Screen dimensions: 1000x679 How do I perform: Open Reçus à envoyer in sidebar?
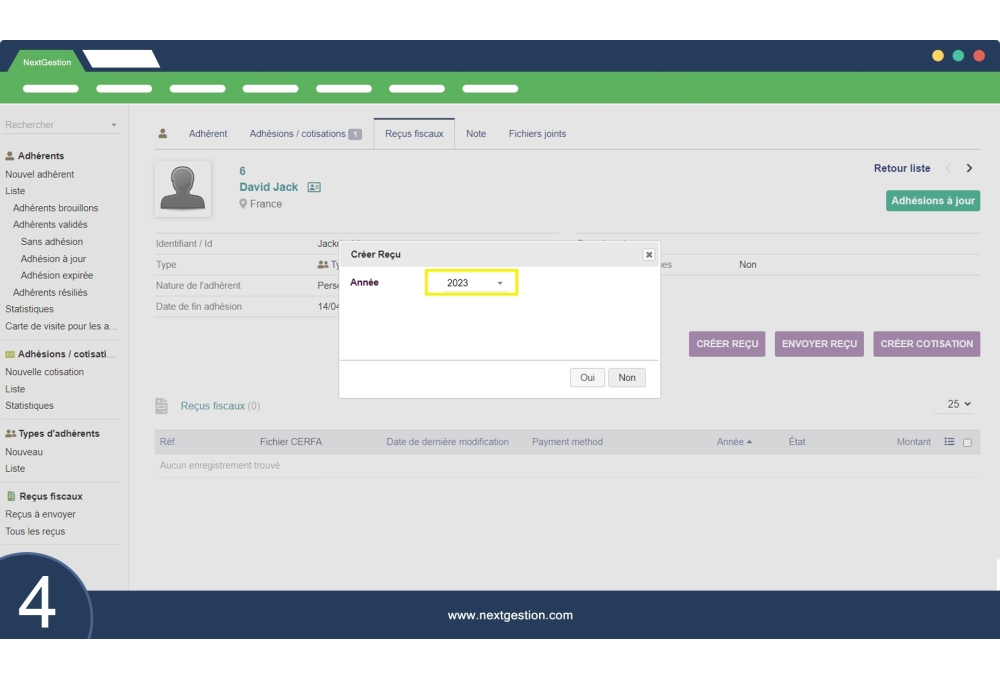[x=40, y=514]
